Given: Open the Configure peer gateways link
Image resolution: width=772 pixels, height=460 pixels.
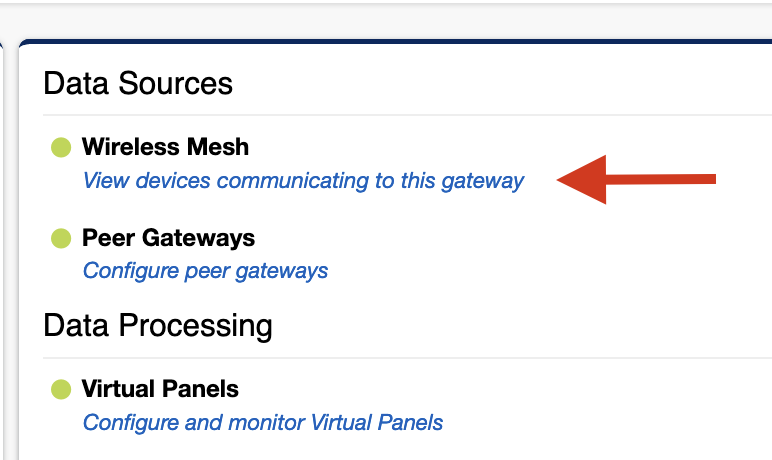Looking at the screenshot, I should [x=205, y=270].
